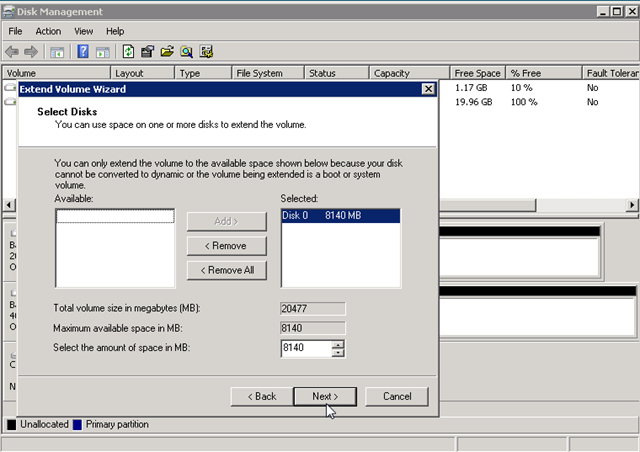Click the settings list toolbar icon

click(x=206, y=52)
